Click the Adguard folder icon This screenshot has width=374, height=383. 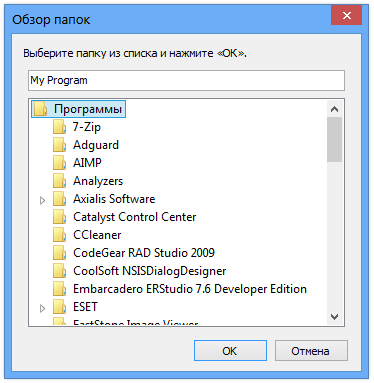tap(59, 145)
